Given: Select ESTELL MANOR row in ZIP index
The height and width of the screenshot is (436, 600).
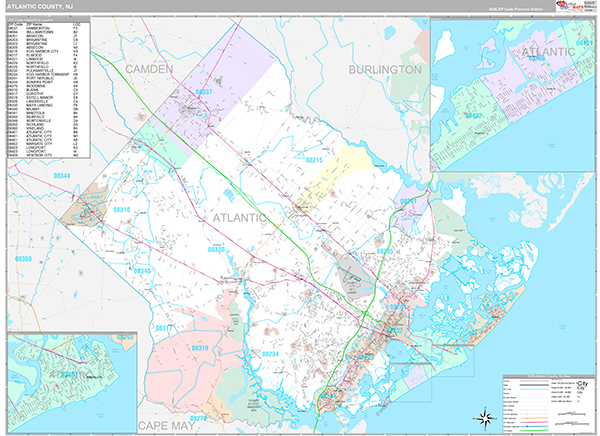Looking at the screenshot, I should (x=44, y=97).
